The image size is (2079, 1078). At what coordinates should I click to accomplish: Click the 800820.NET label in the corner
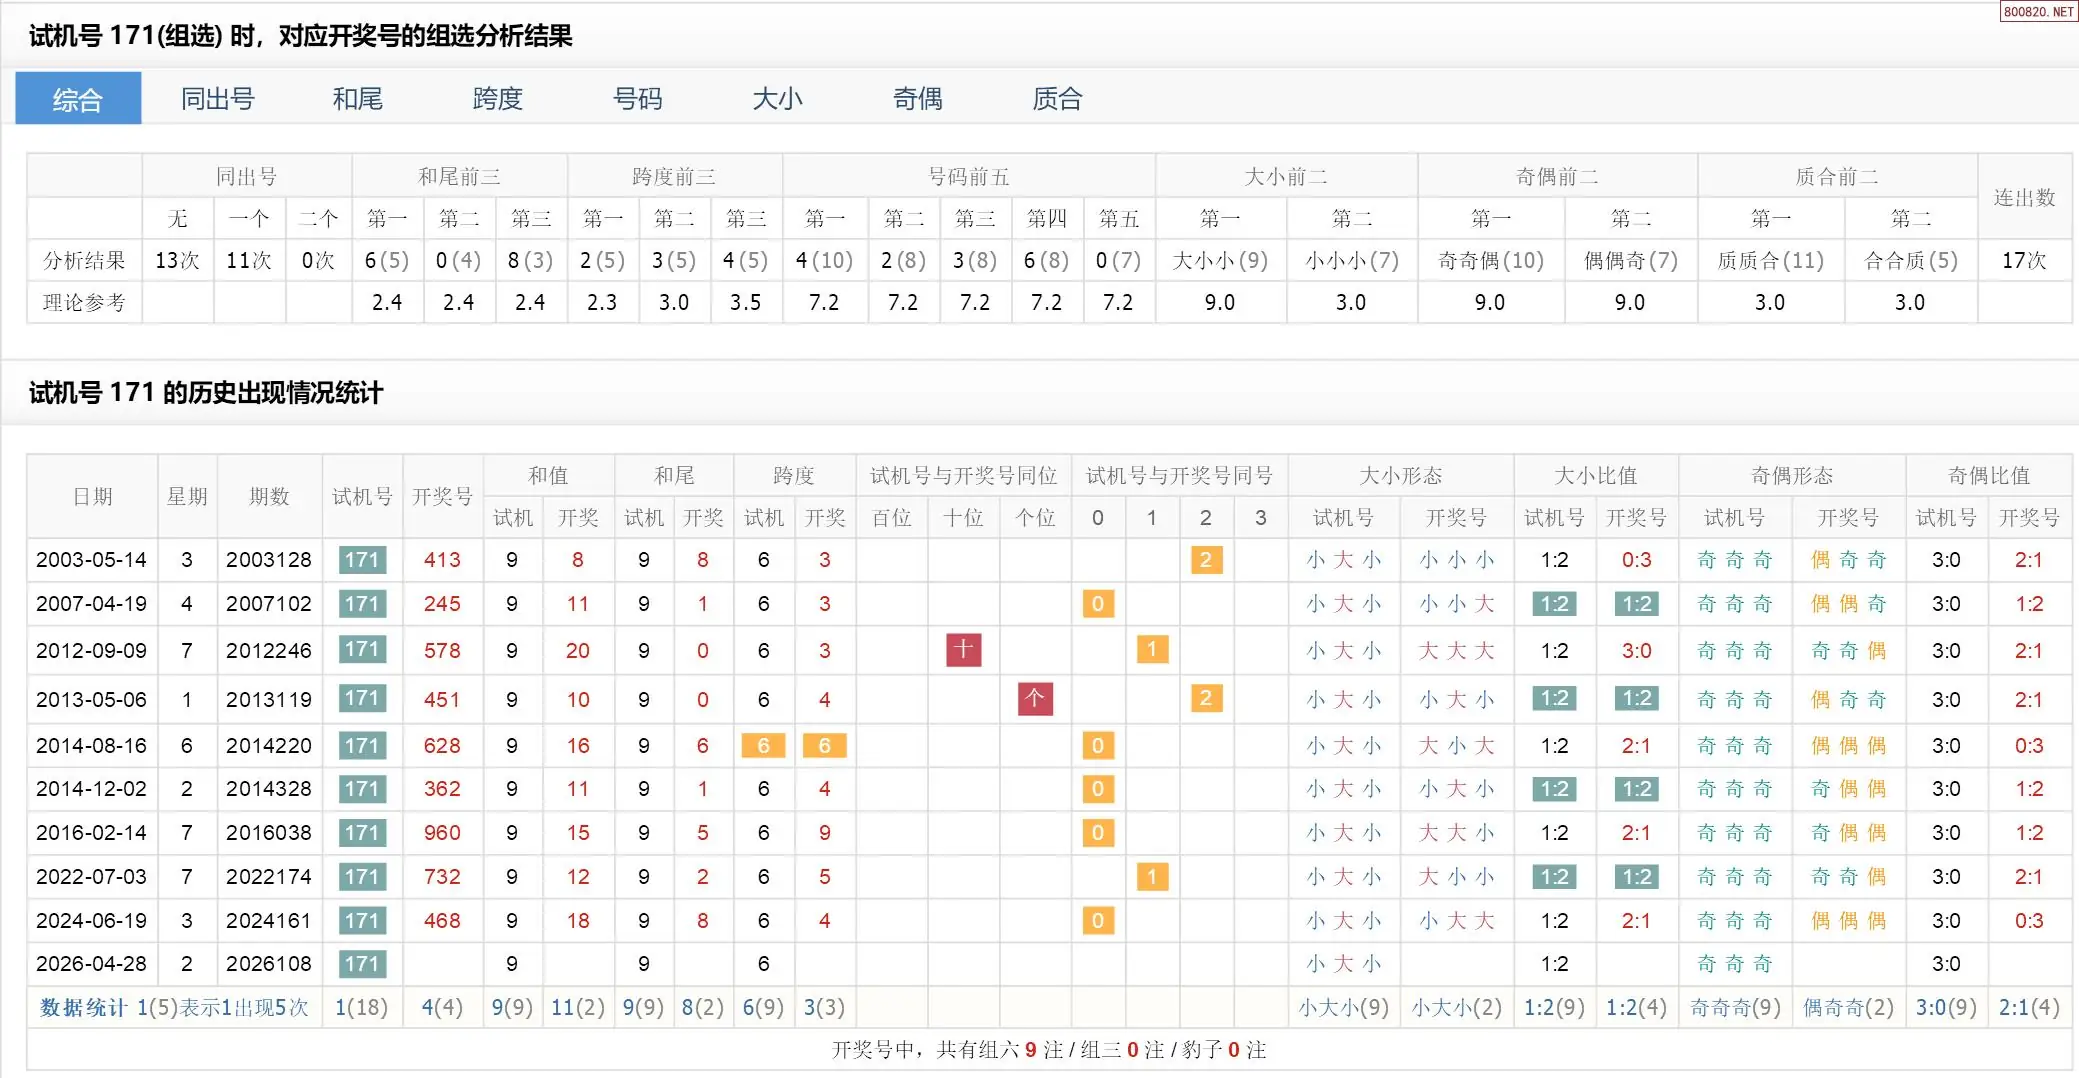click(x=2038, y=12)
